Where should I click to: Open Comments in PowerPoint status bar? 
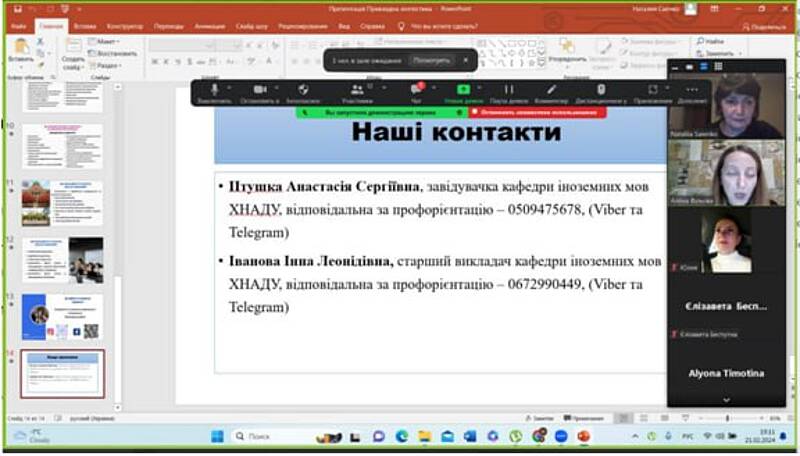584,418
